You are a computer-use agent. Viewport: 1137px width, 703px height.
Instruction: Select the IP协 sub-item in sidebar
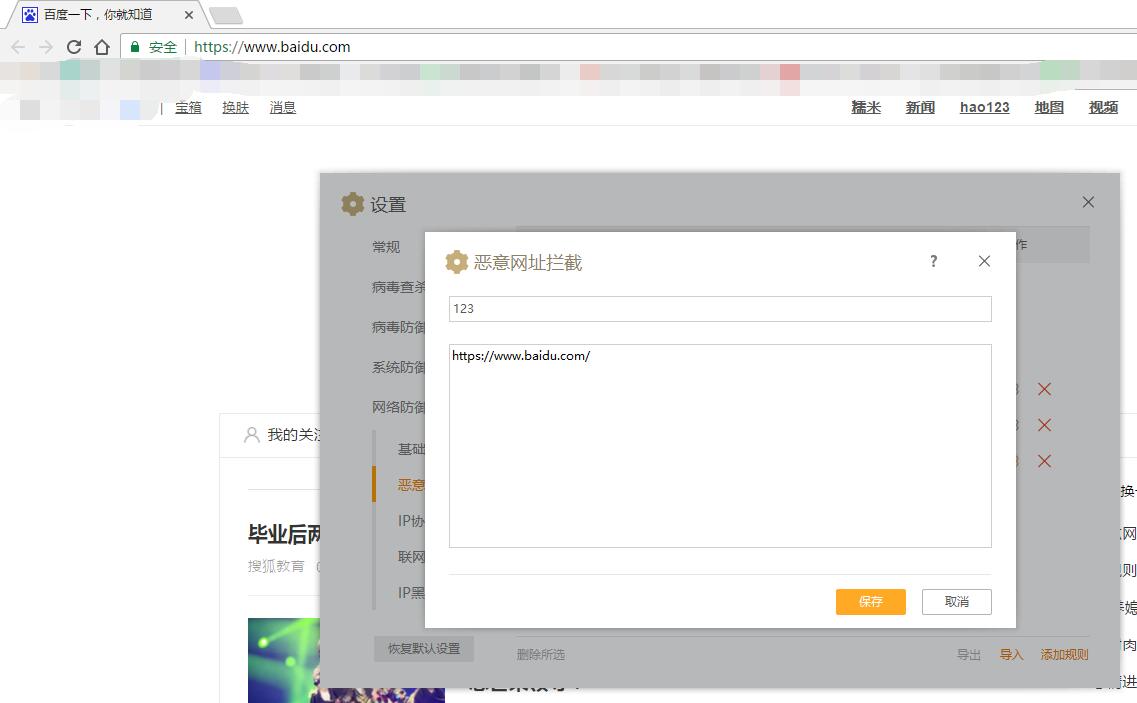pyautogui.click(x=411, y=521)
